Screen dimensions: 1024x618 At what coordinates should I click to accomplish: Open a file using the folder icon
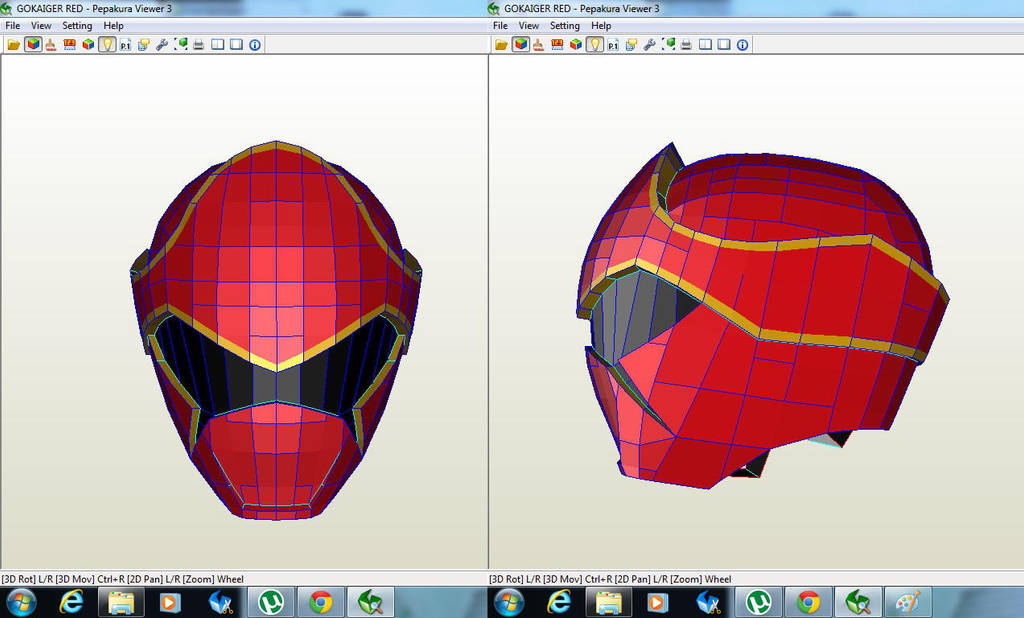click(x=12, y=44)
